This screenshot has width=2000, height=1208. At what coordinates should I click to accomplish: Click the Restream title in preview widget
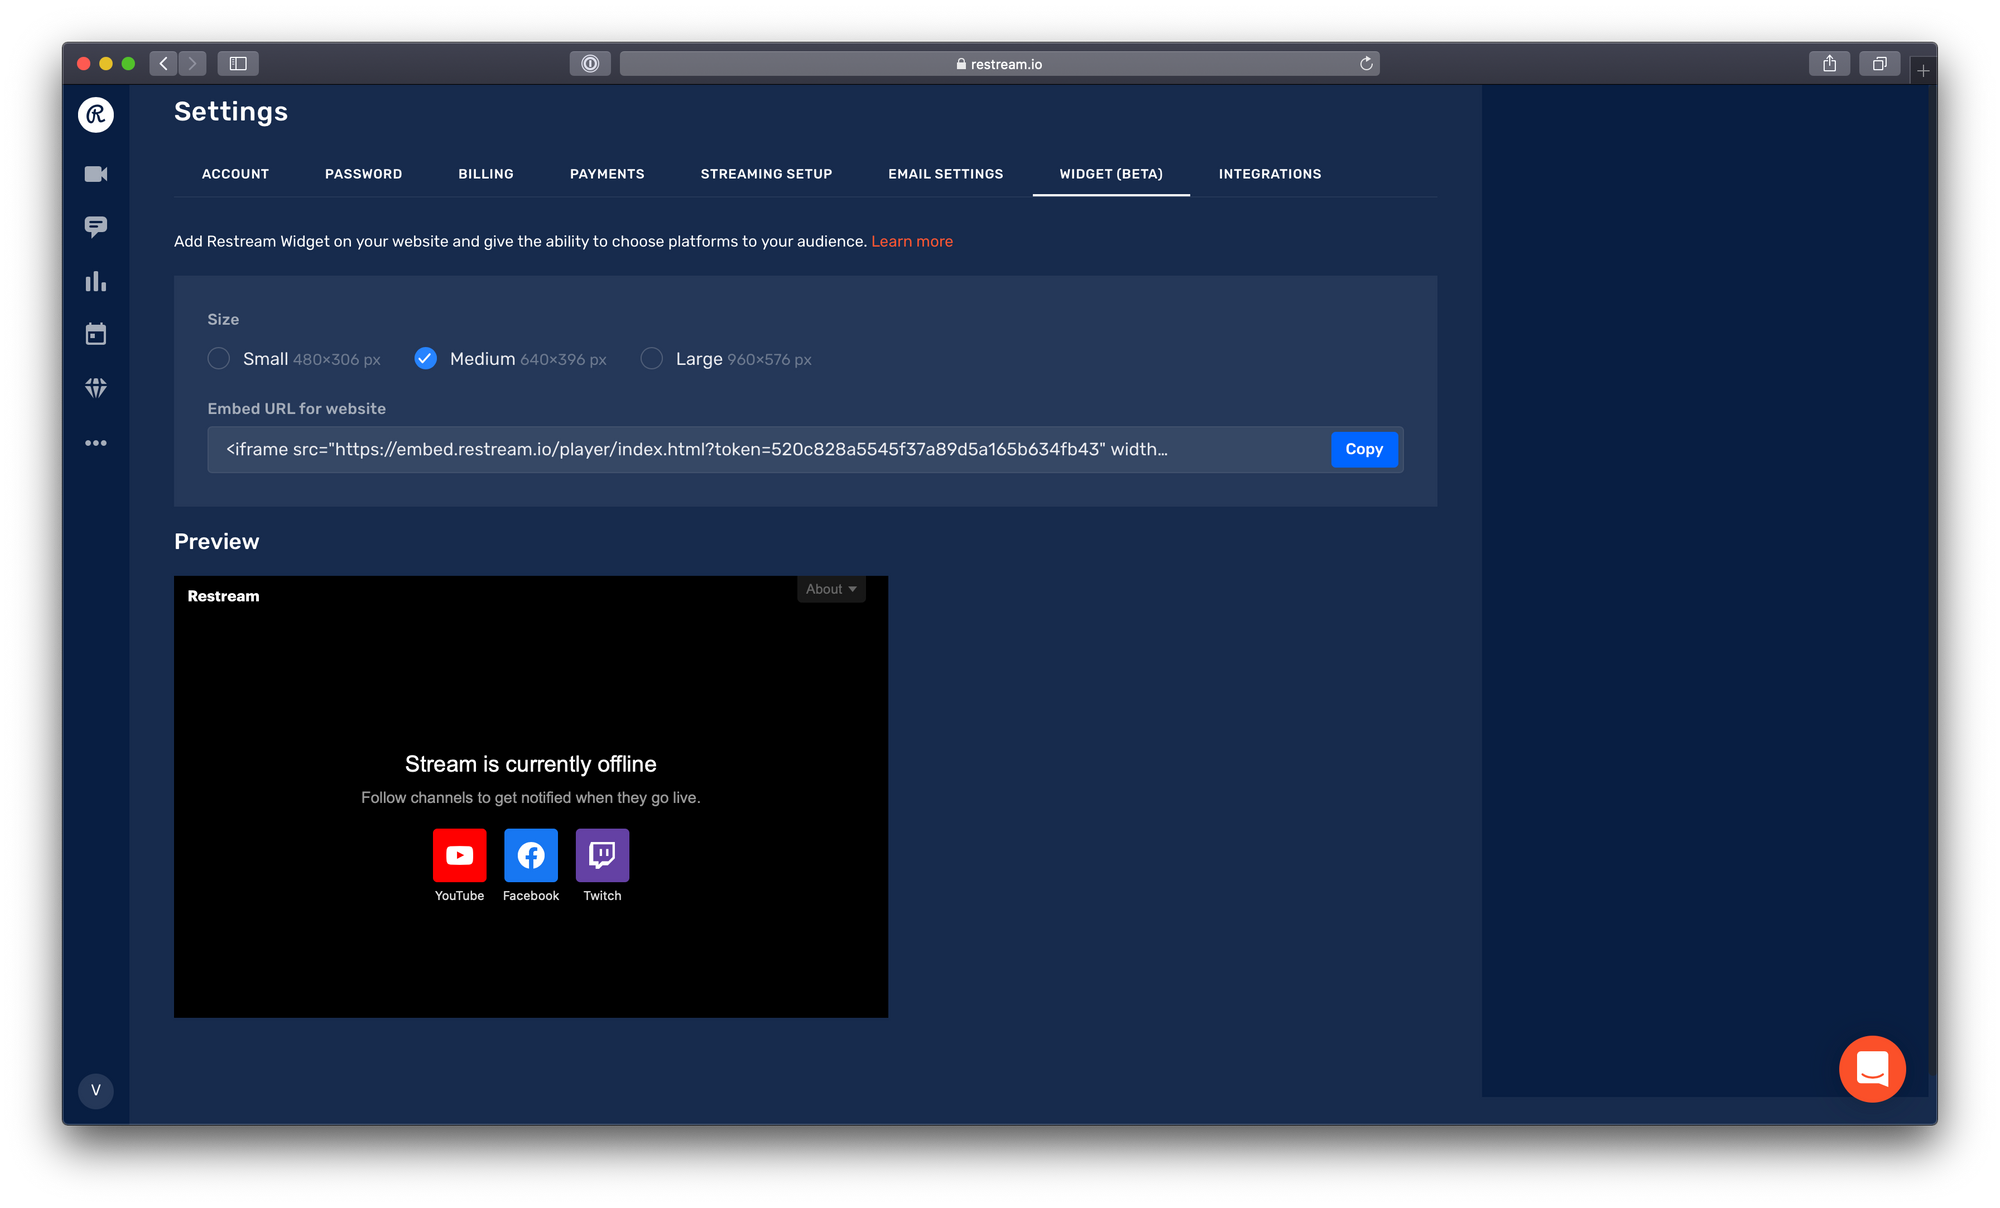click(x=223, y=596)
